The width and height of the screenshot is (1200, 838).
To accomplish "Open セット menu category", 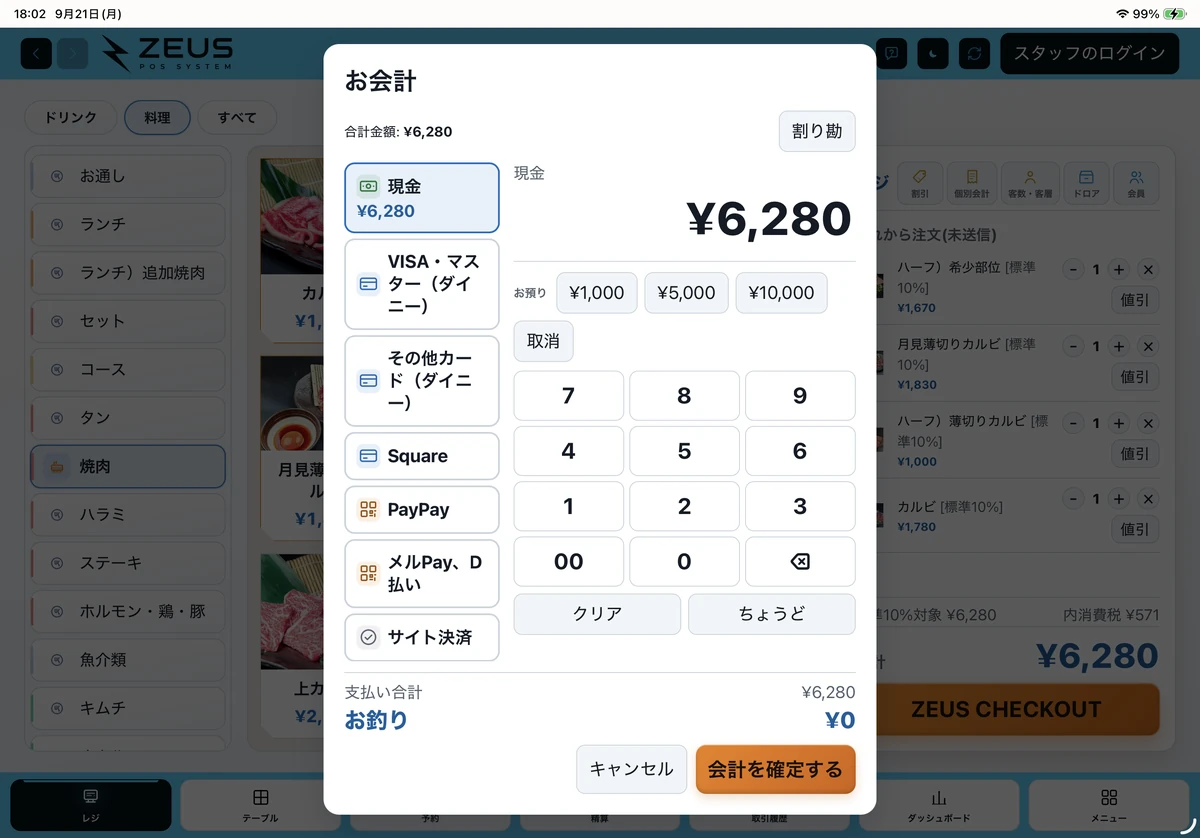I will pyautogui.click(x=128, y=321).
